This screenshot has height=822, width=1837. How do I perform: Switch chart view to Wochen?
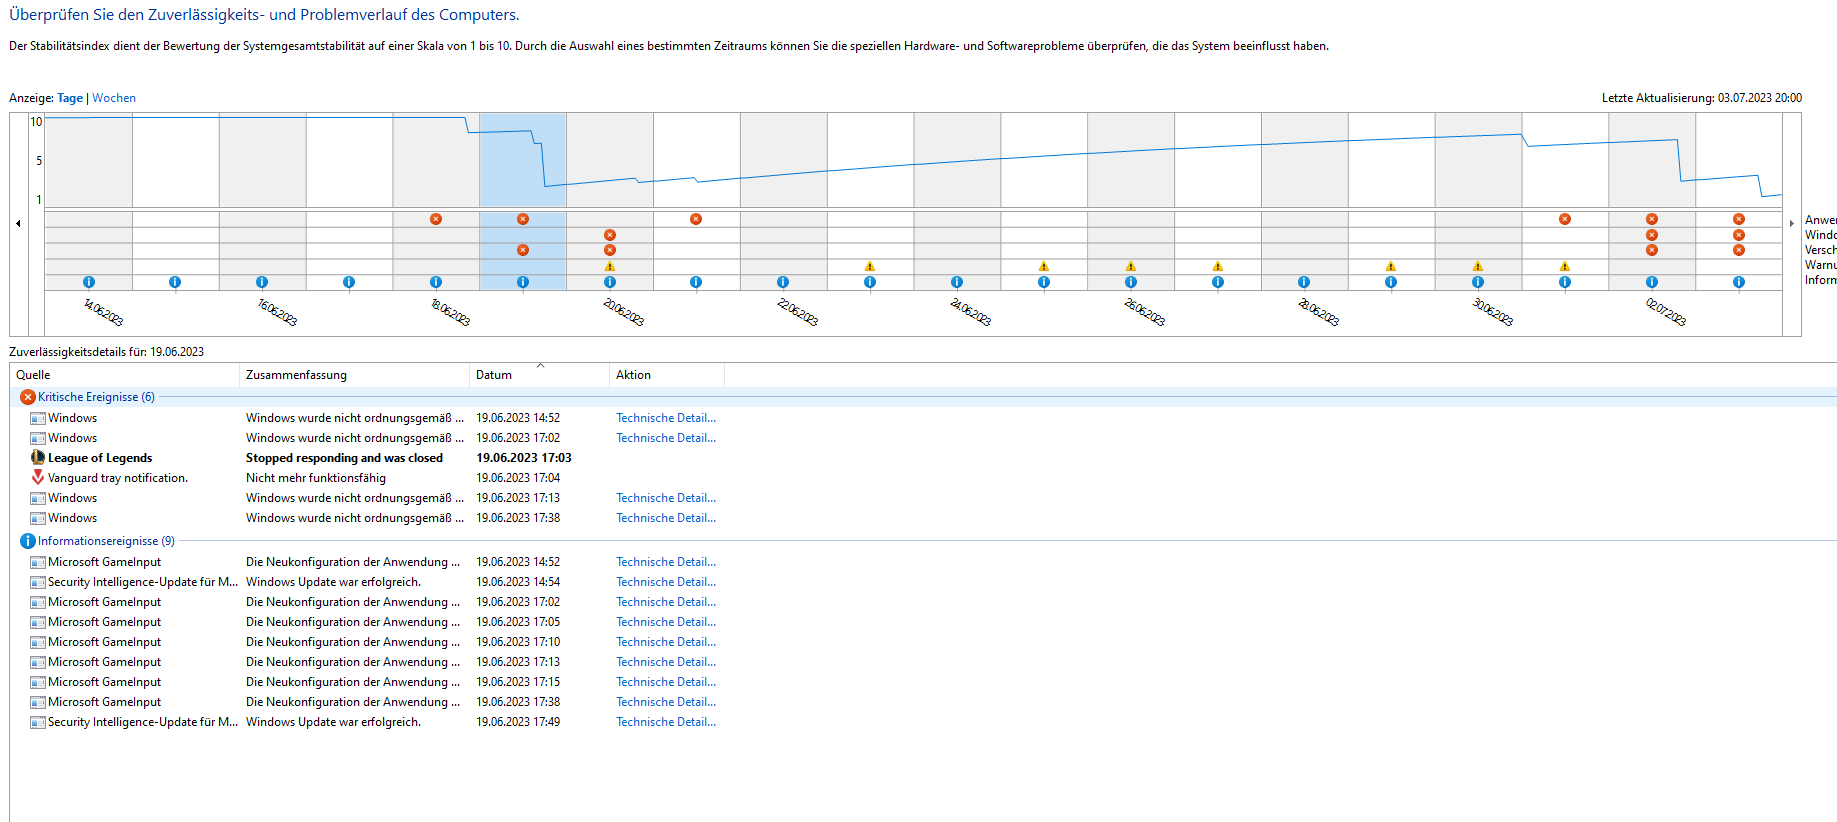tap(114, 98)
